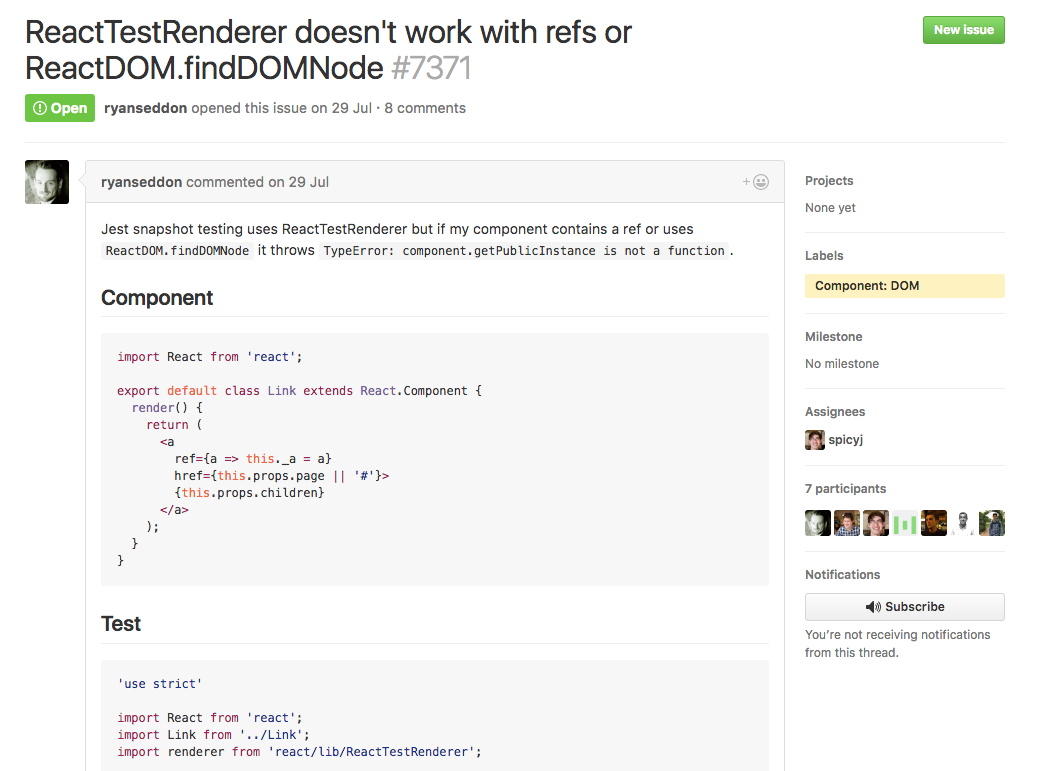Click the Projects sidebar heading
This screenshot has width=1056, height=771.
pos(829,180)
